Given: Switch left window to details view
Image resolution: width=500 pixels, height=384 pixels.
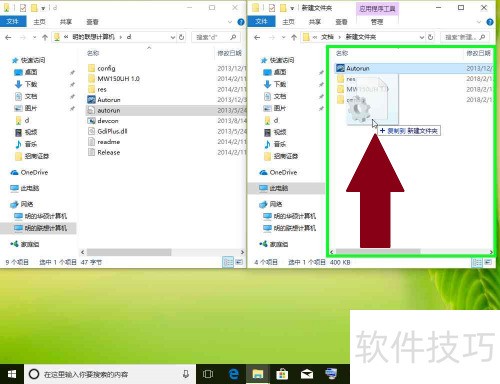Looking at the screenshot, I should 228,262.
